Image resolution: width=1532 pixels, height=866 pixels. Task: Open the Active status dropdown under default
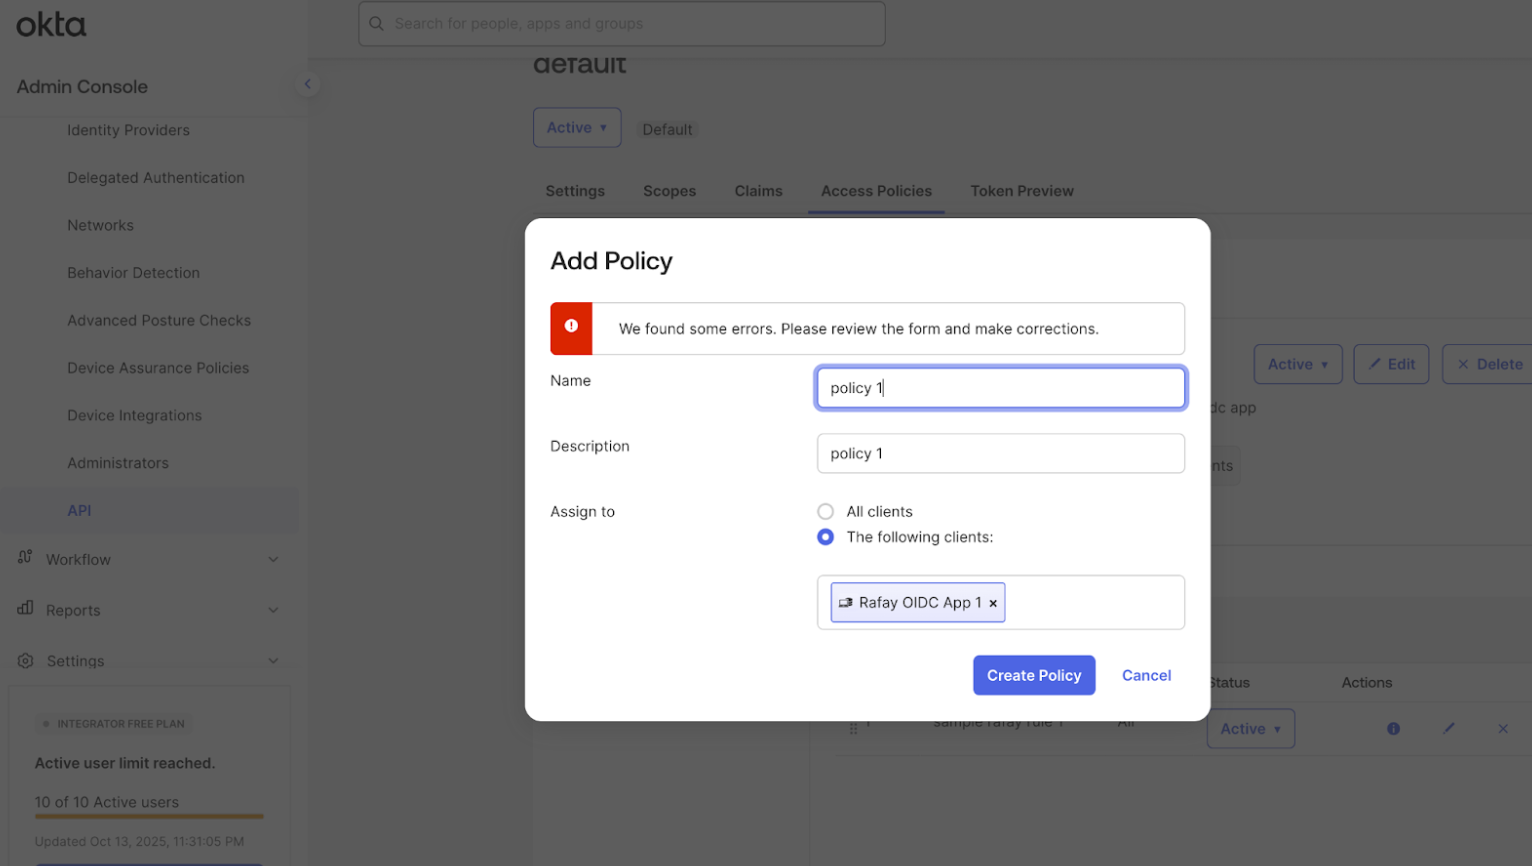577,128
